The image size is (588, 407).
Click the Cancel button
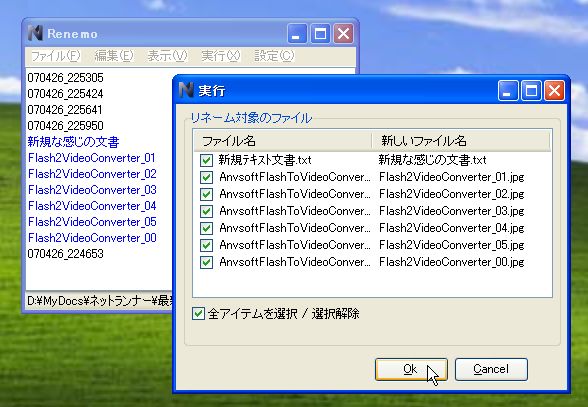coord(491,369)
